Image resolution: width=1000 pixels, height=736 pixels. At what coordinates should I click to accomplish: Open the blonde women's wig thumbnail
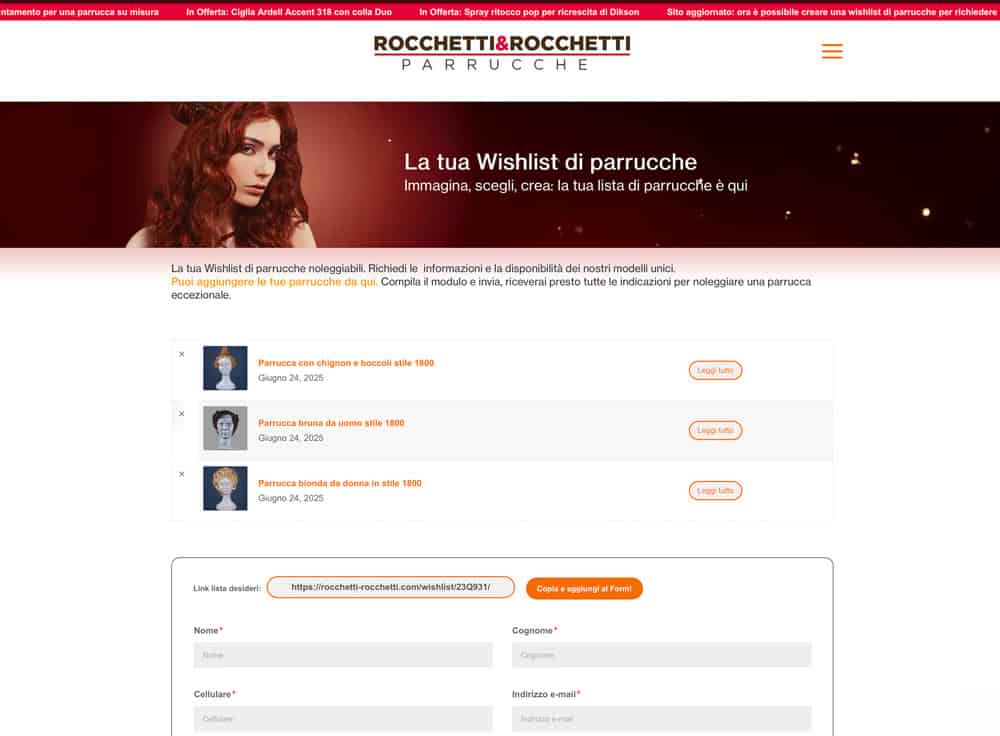(225, 488)
